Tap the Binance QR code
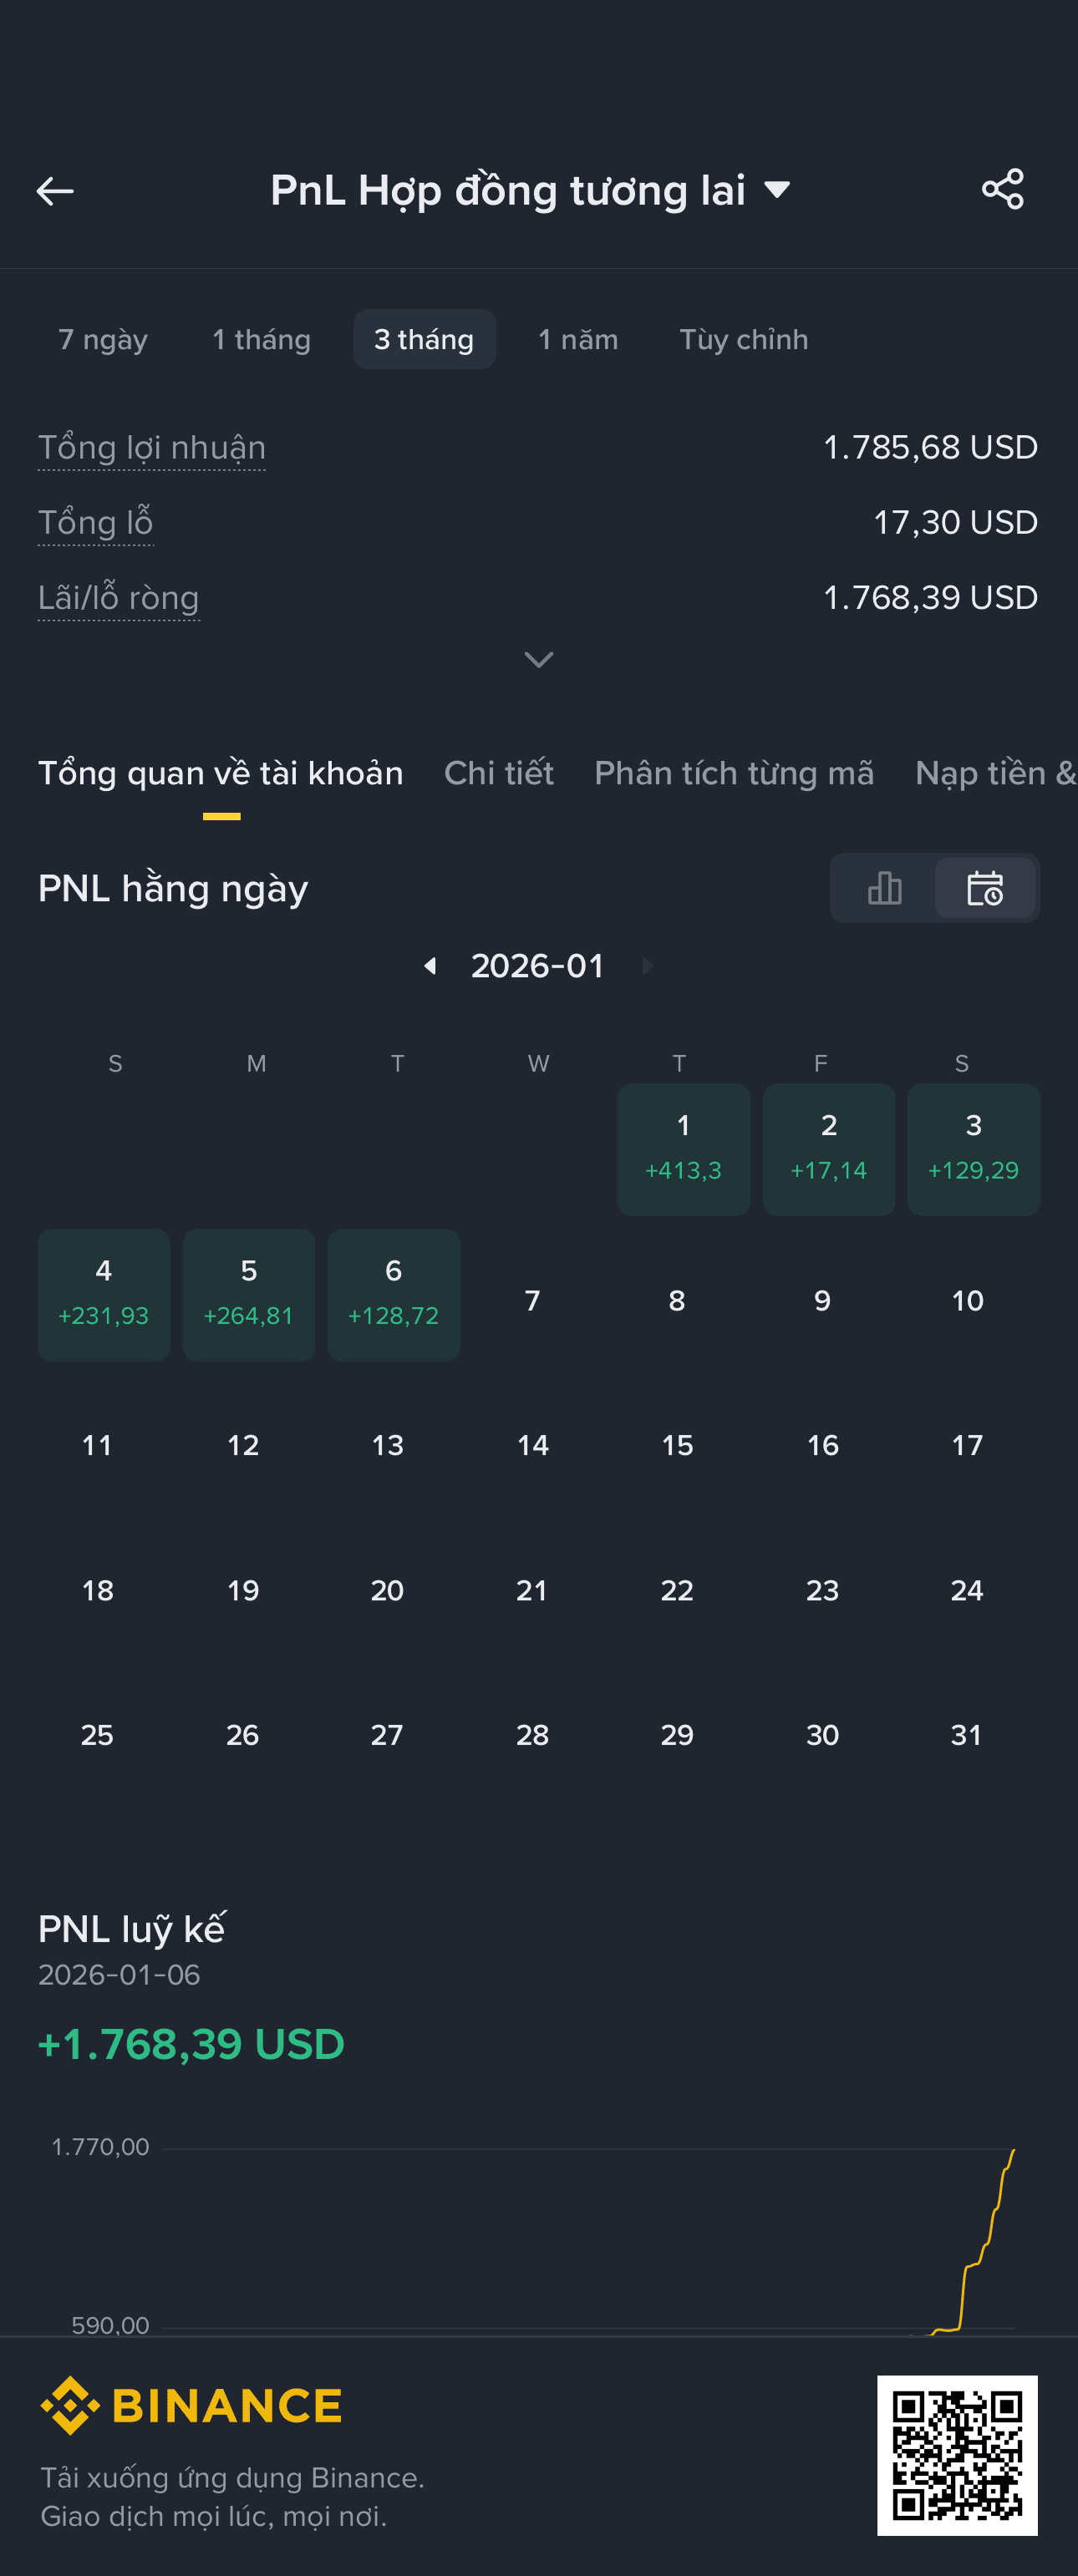Viewport: 1078px width, 2576px height. click(x=957, y=2456)
